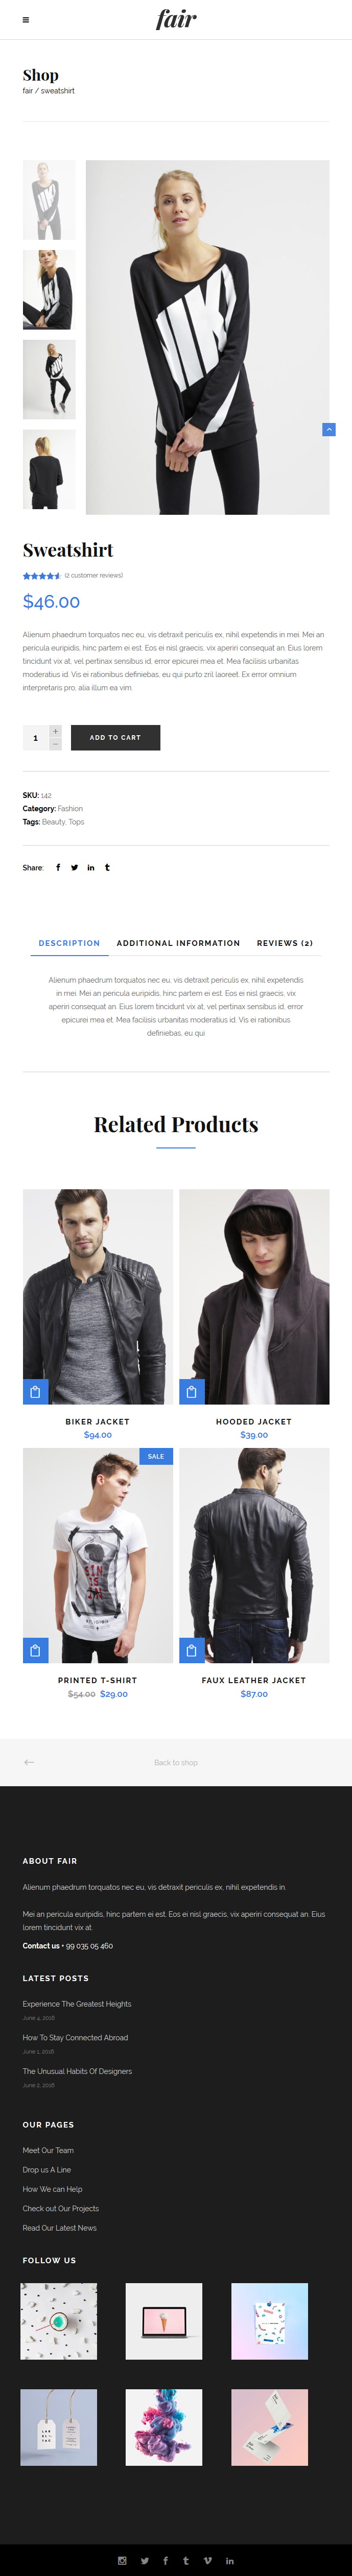Share on Twitter icon
The width and height of the screenshot is (352, 2576).
(74, 867)
